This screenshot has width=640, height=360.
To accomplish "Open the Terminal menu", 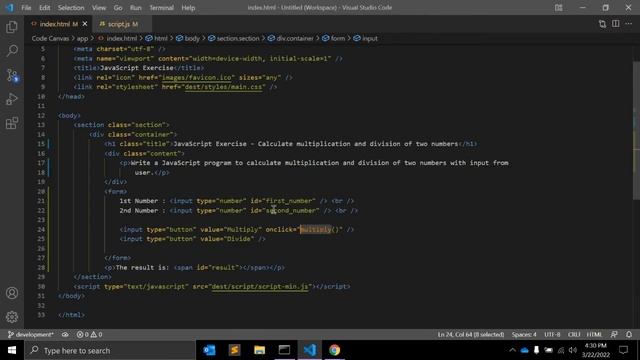I will tap(161, 8).
